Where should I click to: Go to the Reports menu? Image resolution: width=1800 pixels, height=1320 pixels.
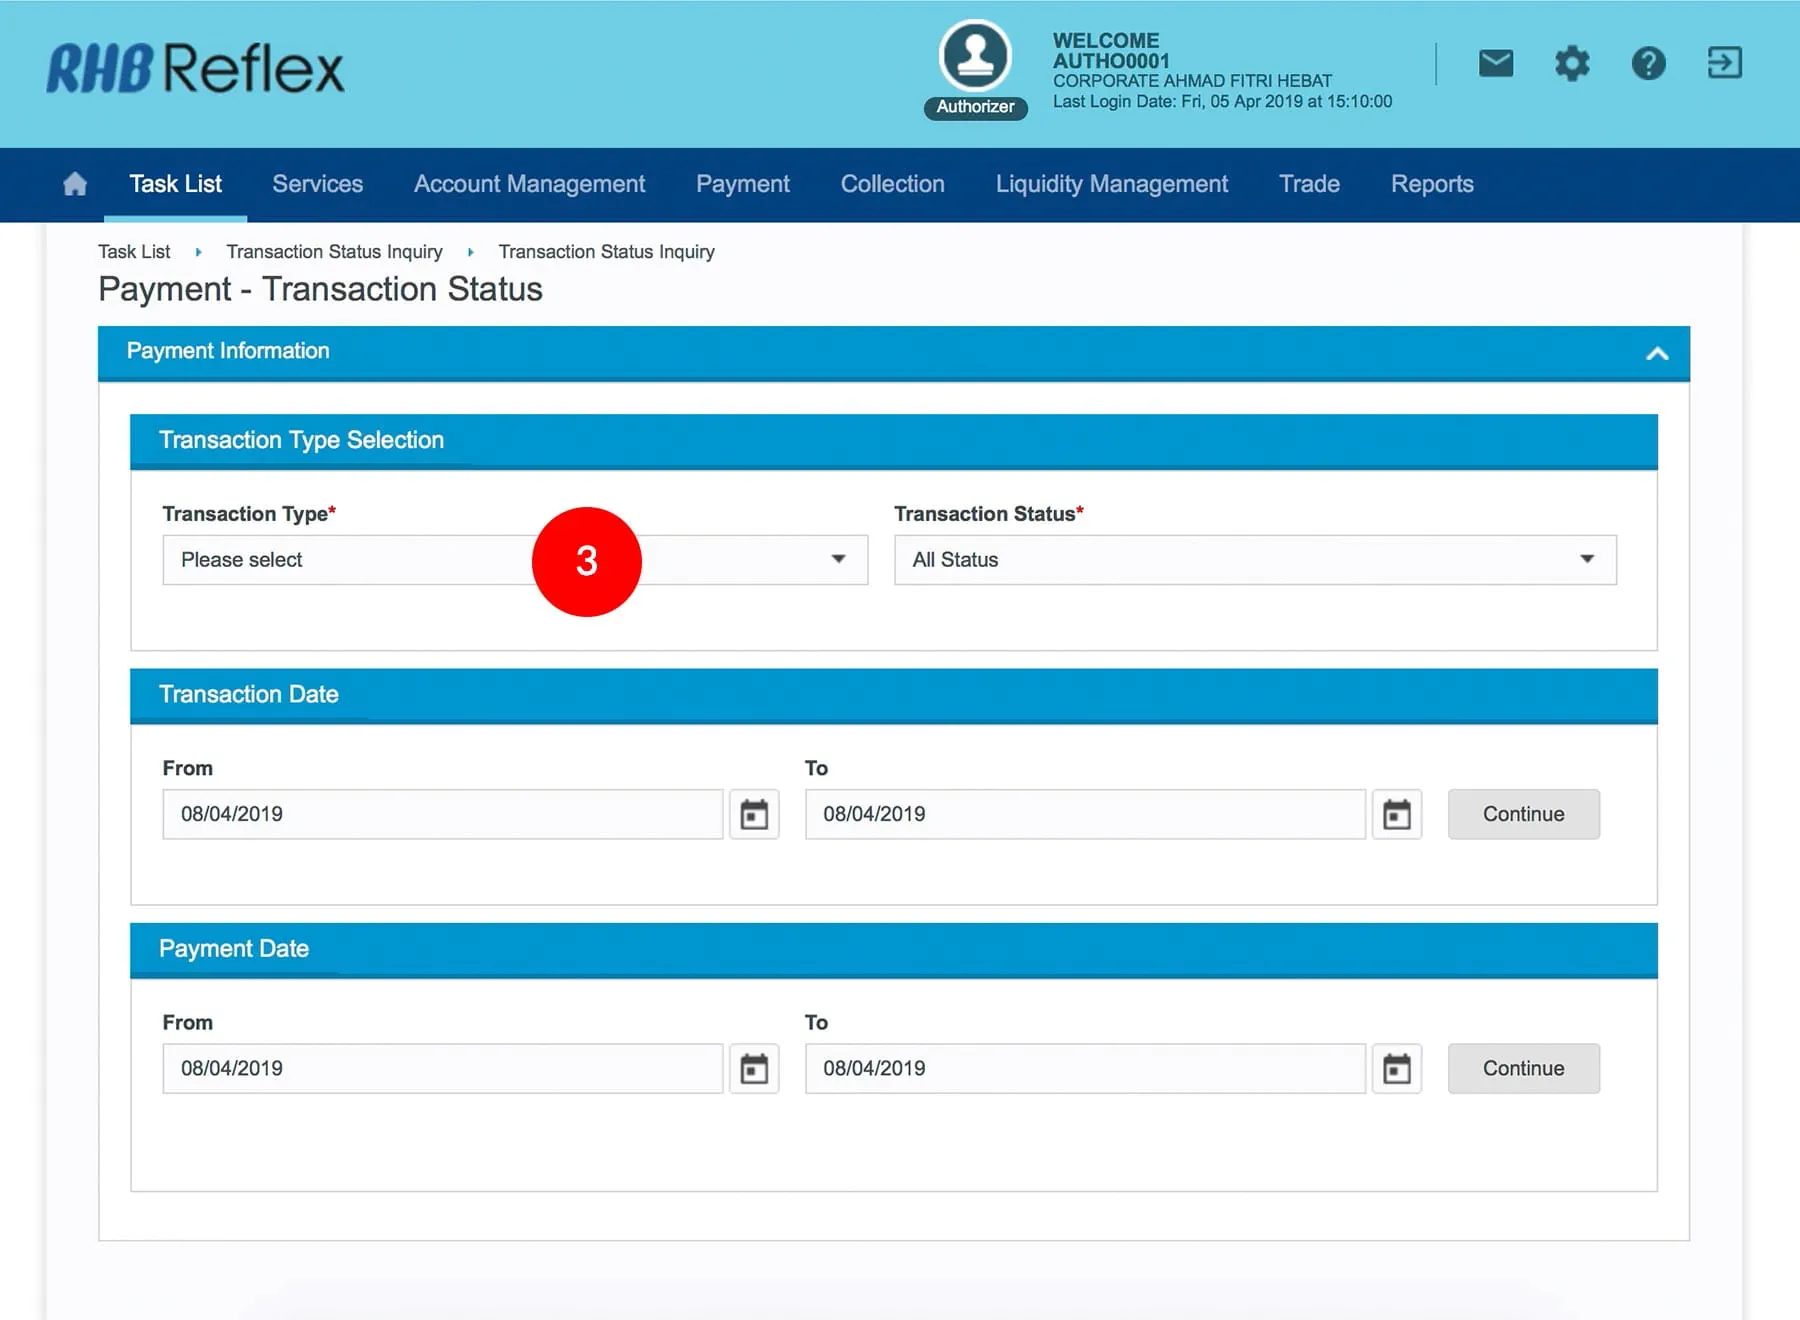1431,184
